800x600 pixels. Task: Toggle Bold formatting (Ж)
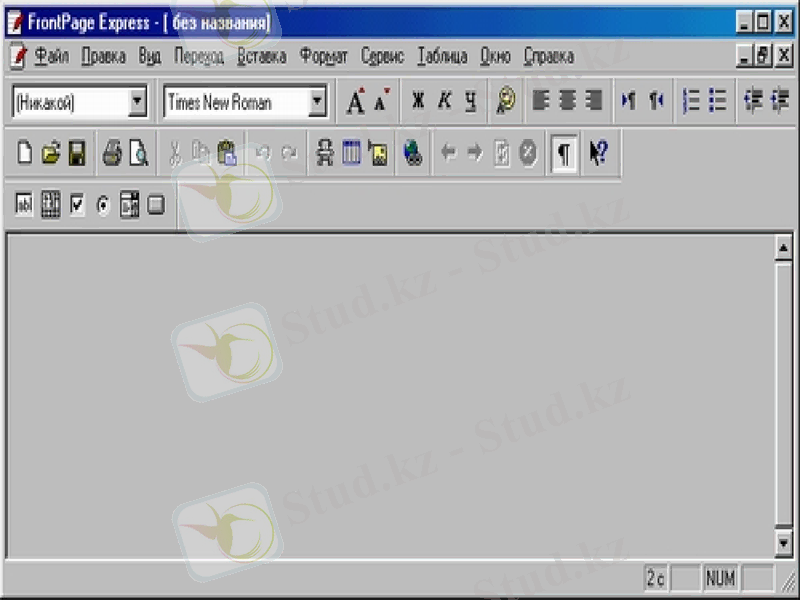click(418, 101)
